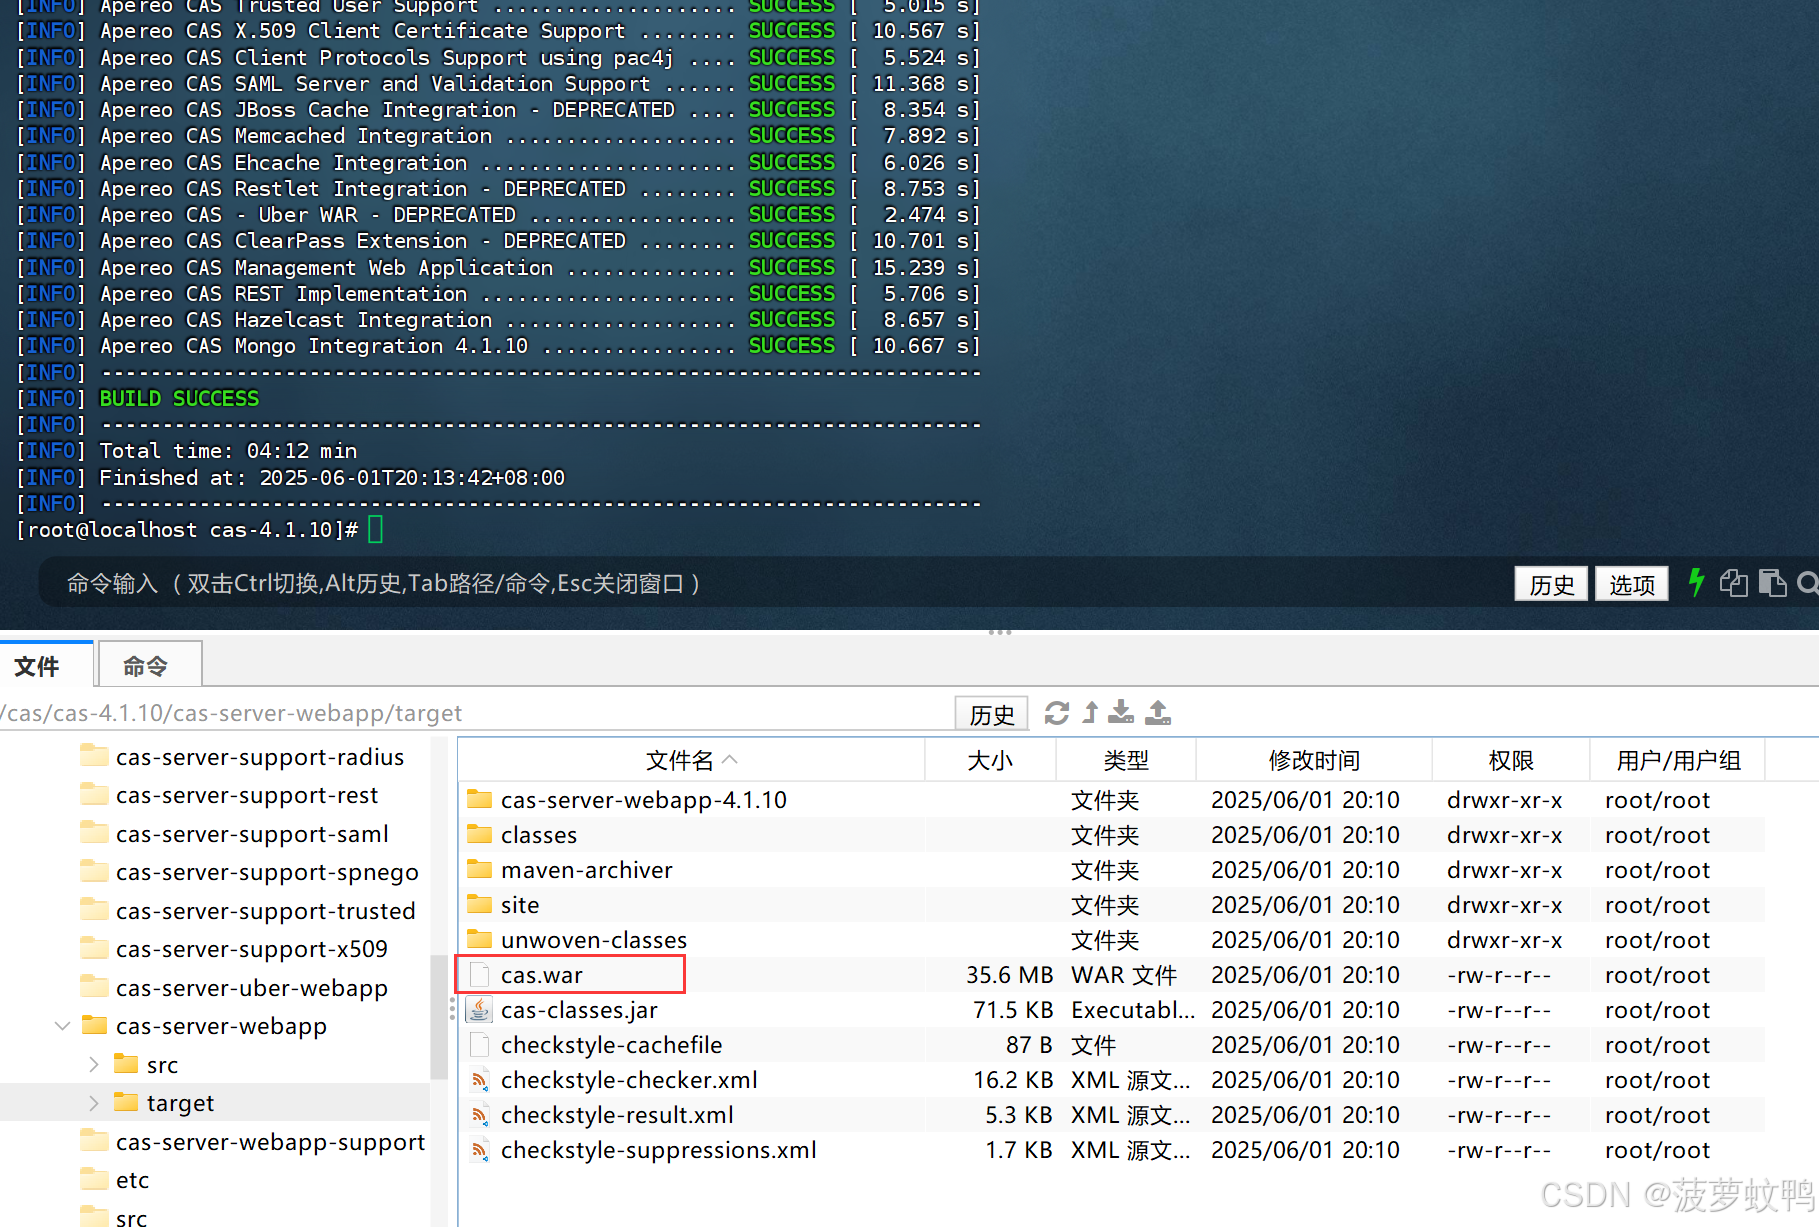Sort by the 大小 column header

pos(990,760)
